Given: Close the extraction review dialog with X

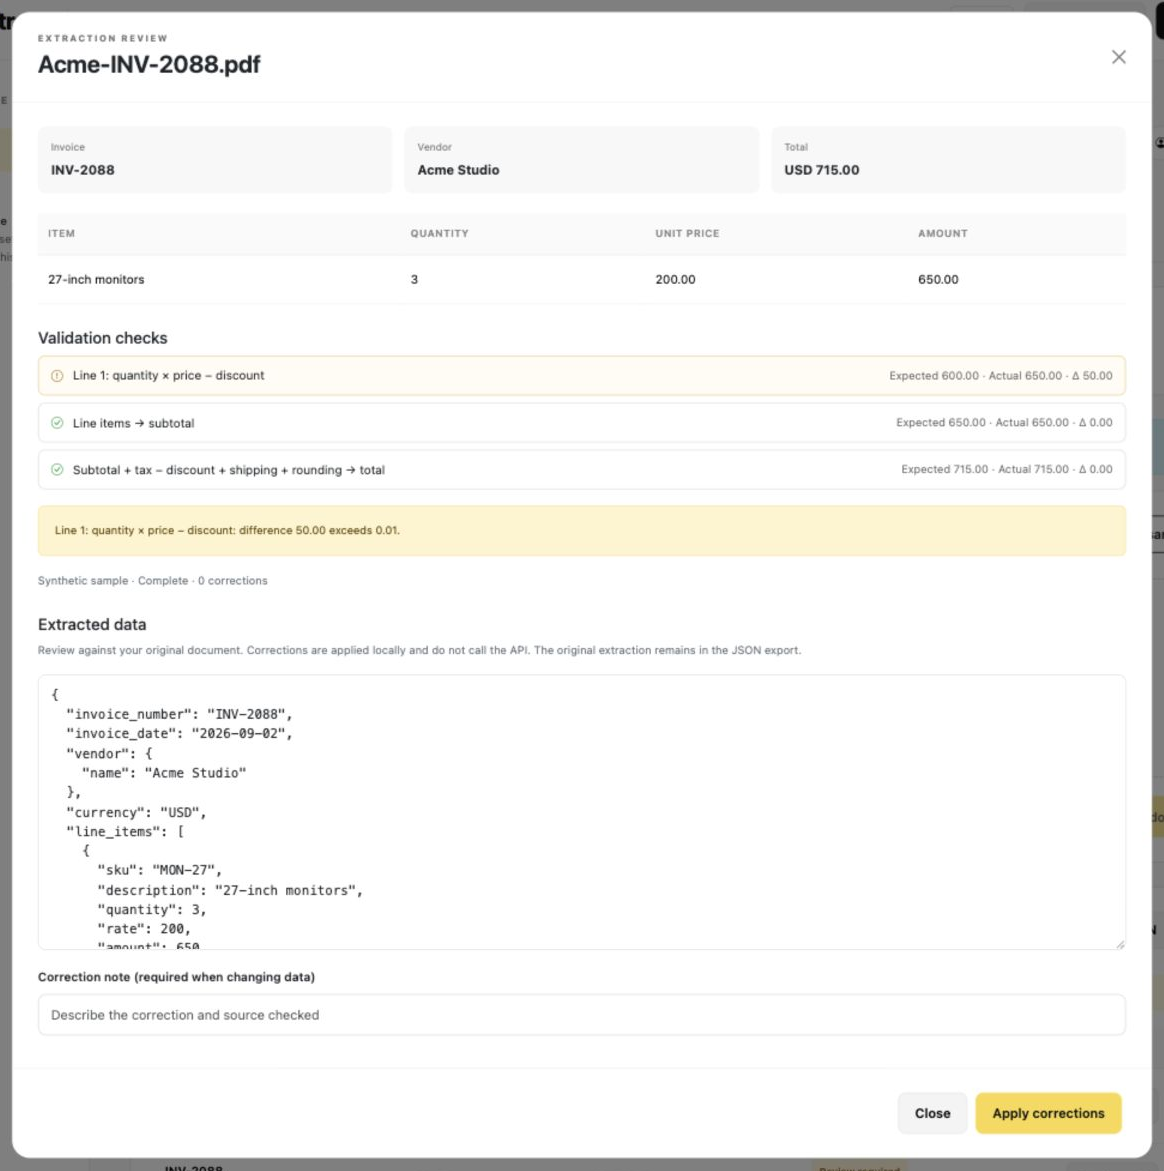Looking at the screenshot, I should [x=1118, y=57].
